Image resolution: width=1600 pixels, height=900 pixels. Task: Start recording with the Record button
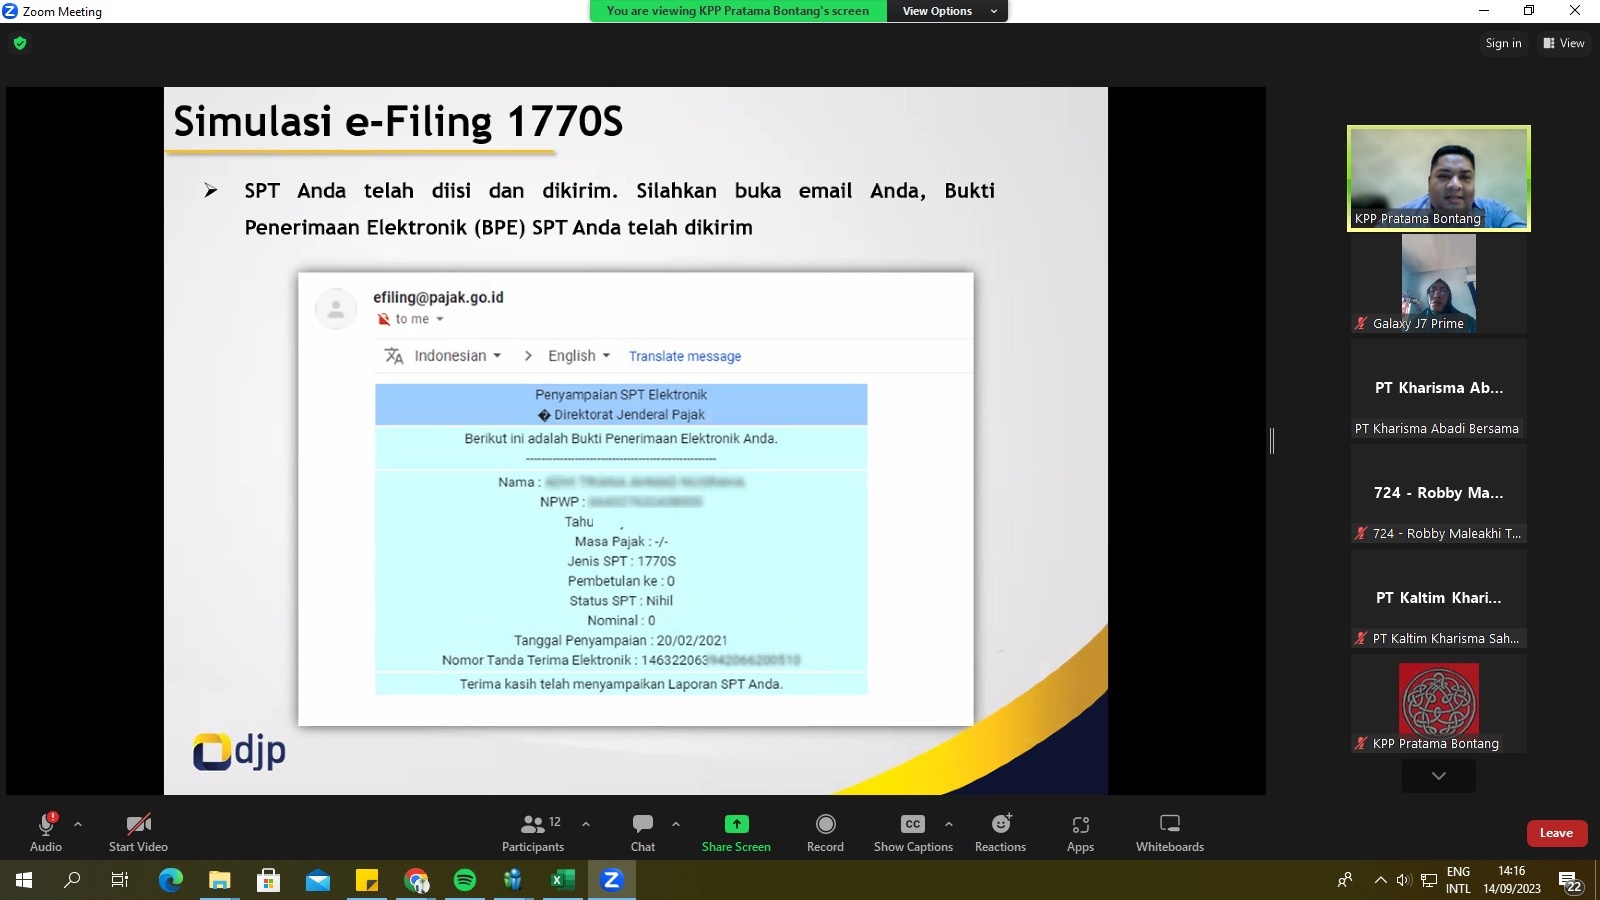click(x=825, y=832)
